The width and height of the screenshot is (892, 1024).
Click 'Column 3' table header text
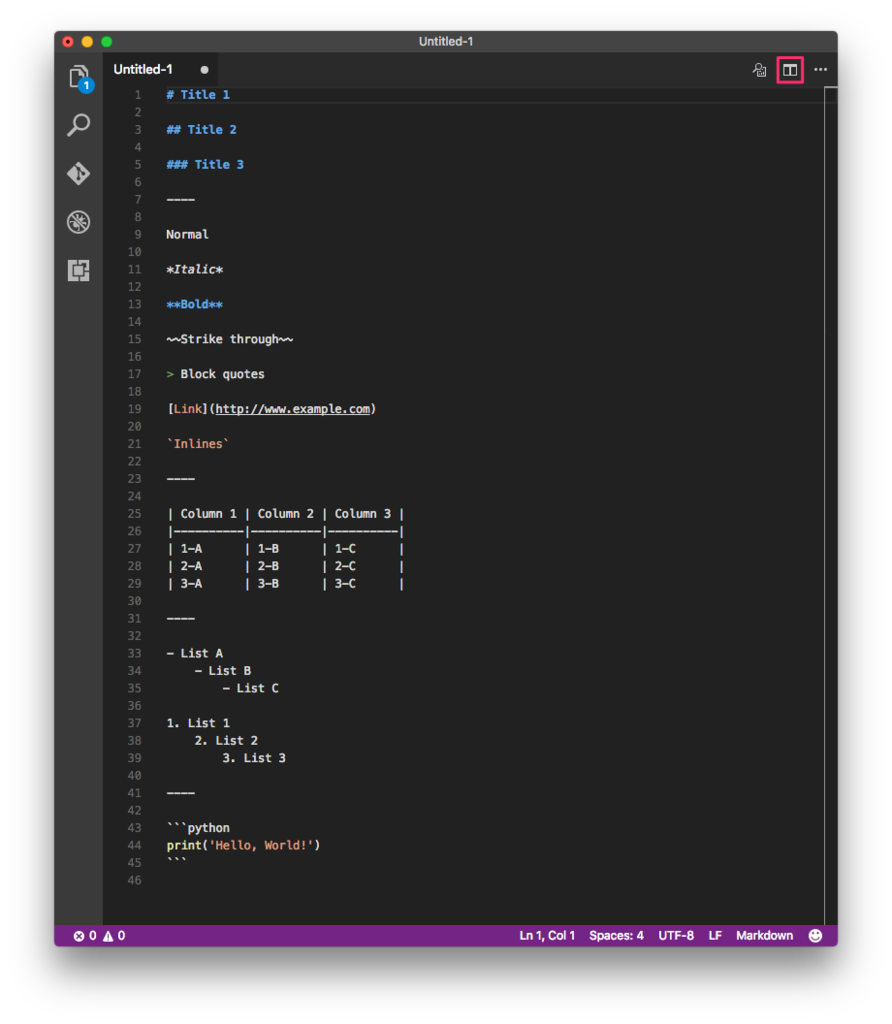tap(362, 514)
